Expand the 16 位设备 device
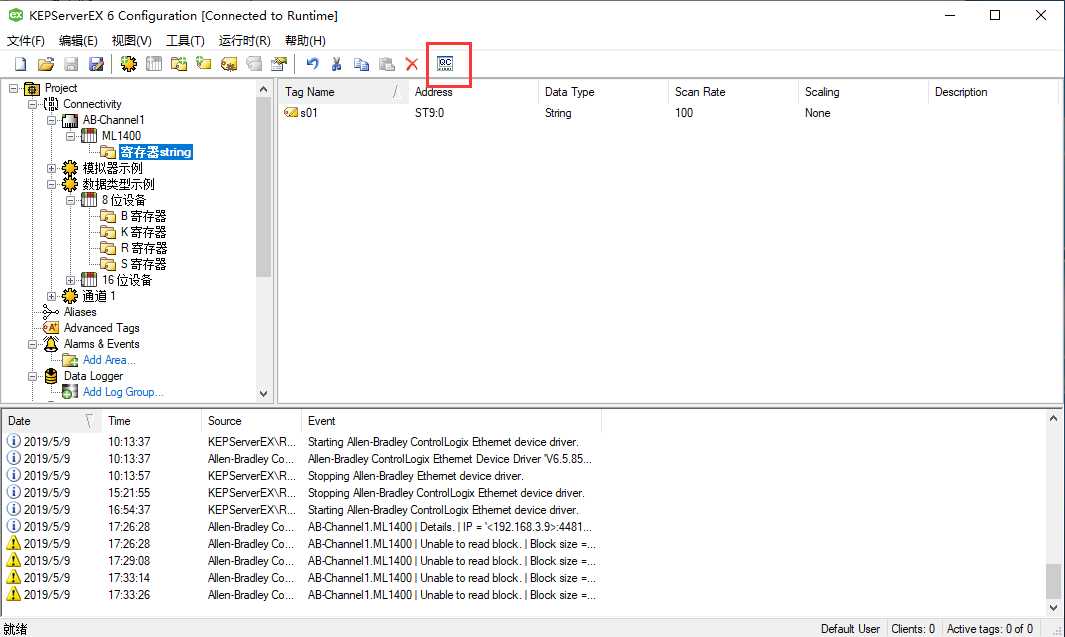Screen dimensions: 1065x637 70,280
